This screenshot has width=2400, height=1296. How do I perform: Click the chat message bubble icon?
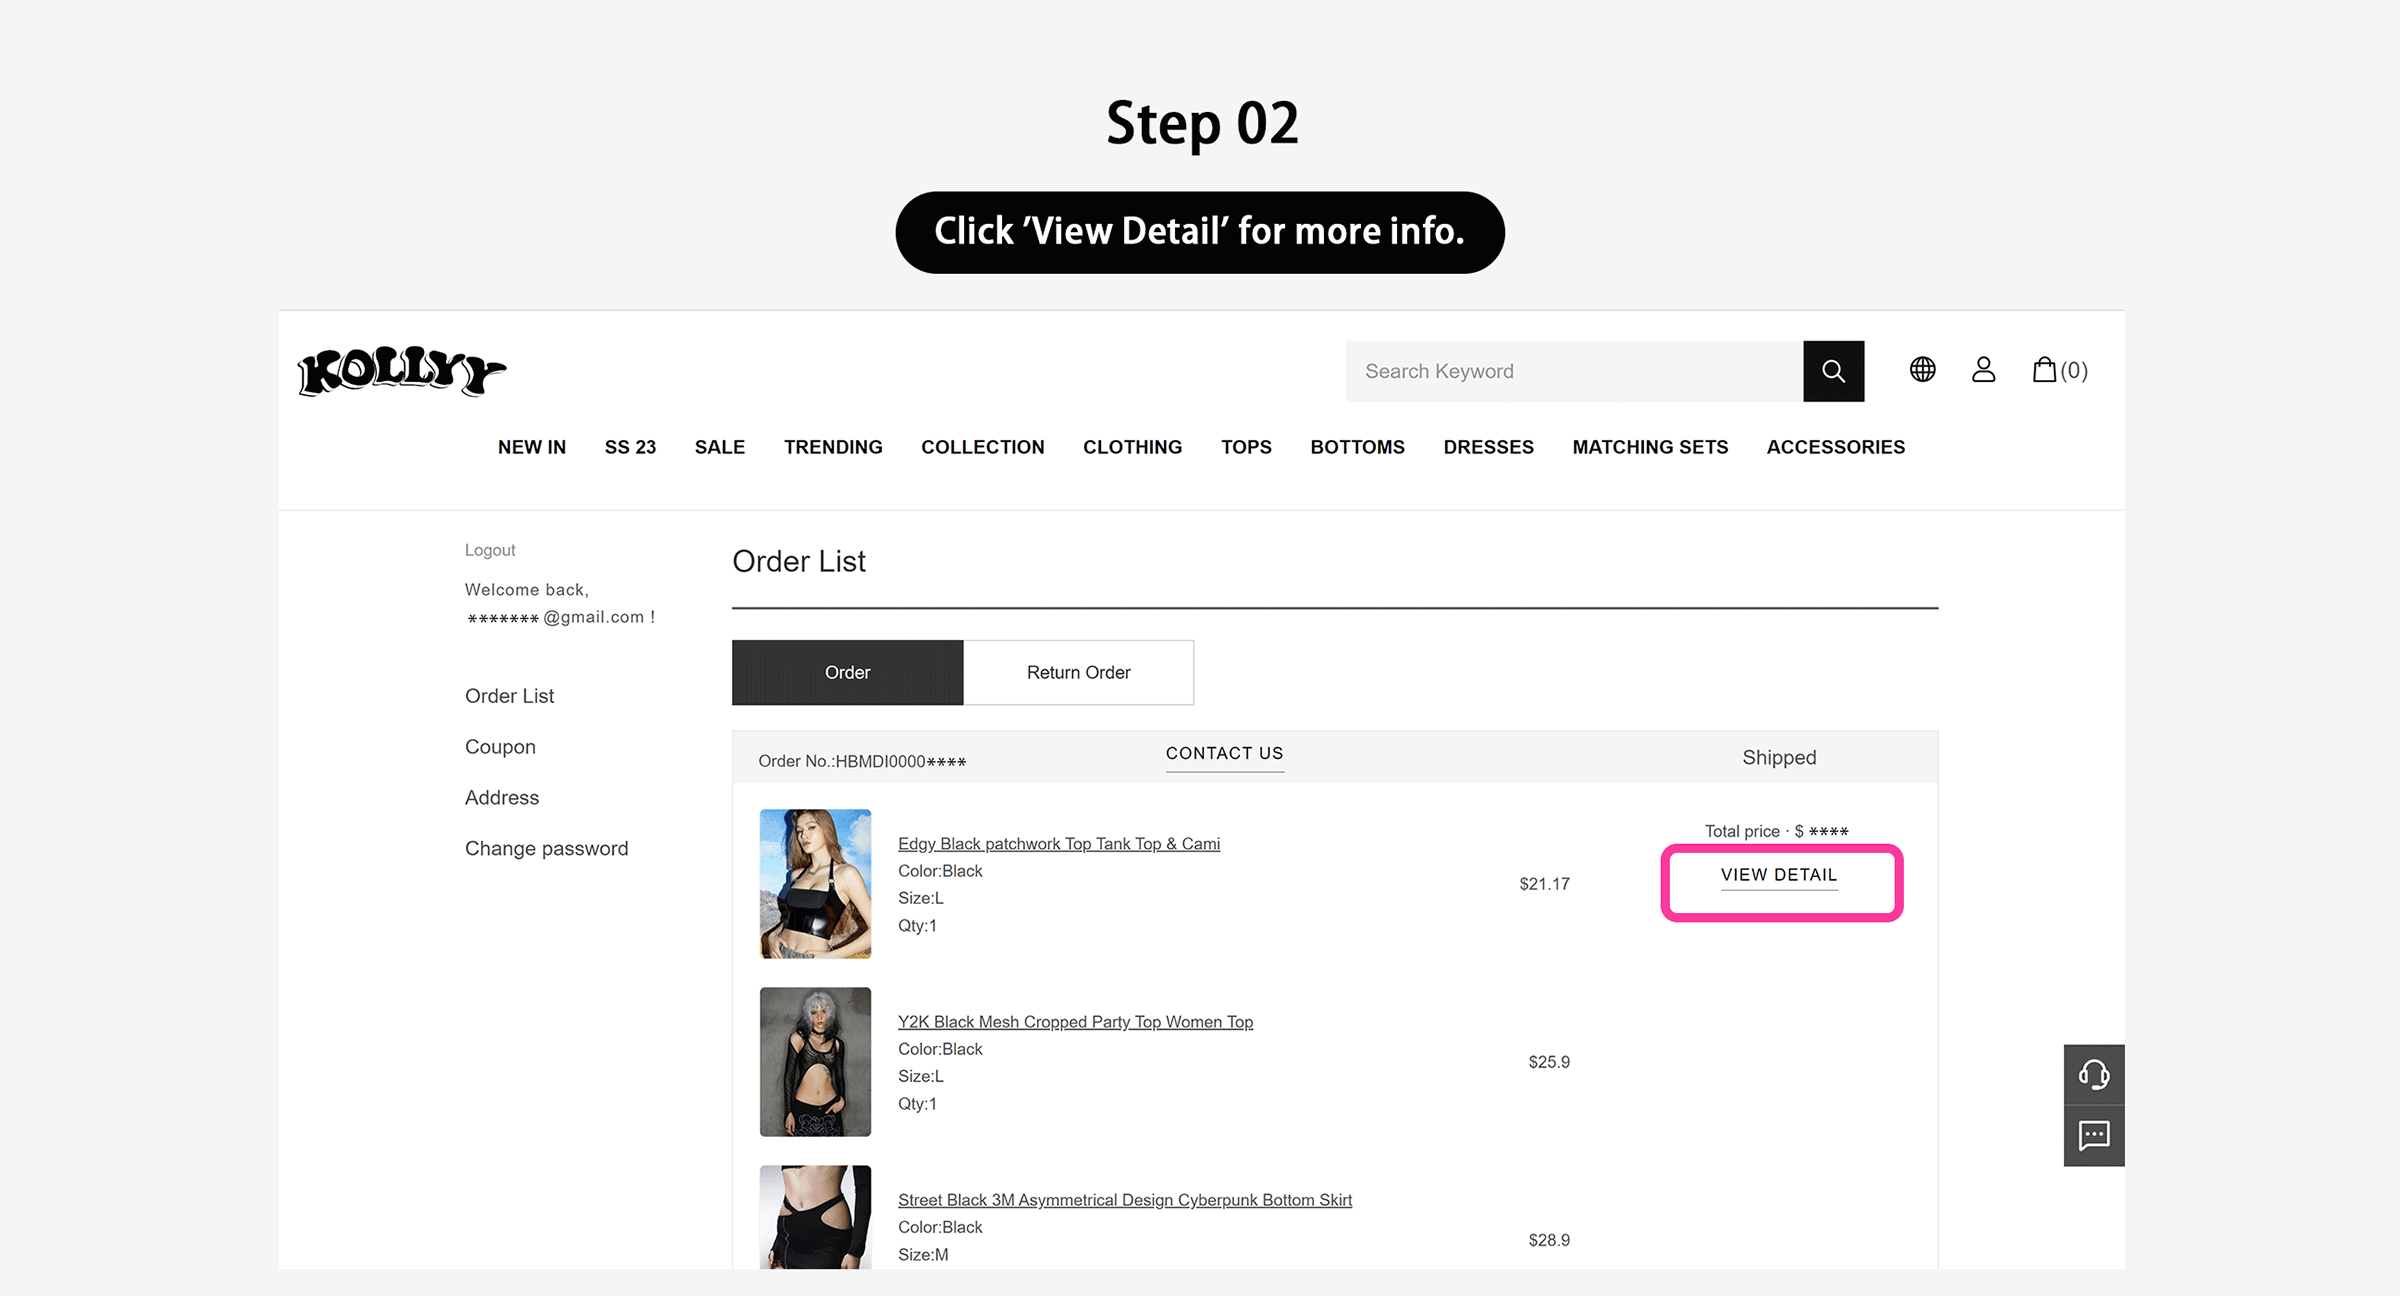tap(2094, 1136)
